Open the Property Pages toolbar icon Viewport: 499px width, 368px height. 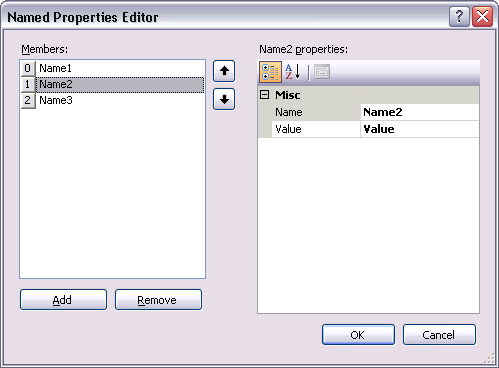click(x=322, y=72)
